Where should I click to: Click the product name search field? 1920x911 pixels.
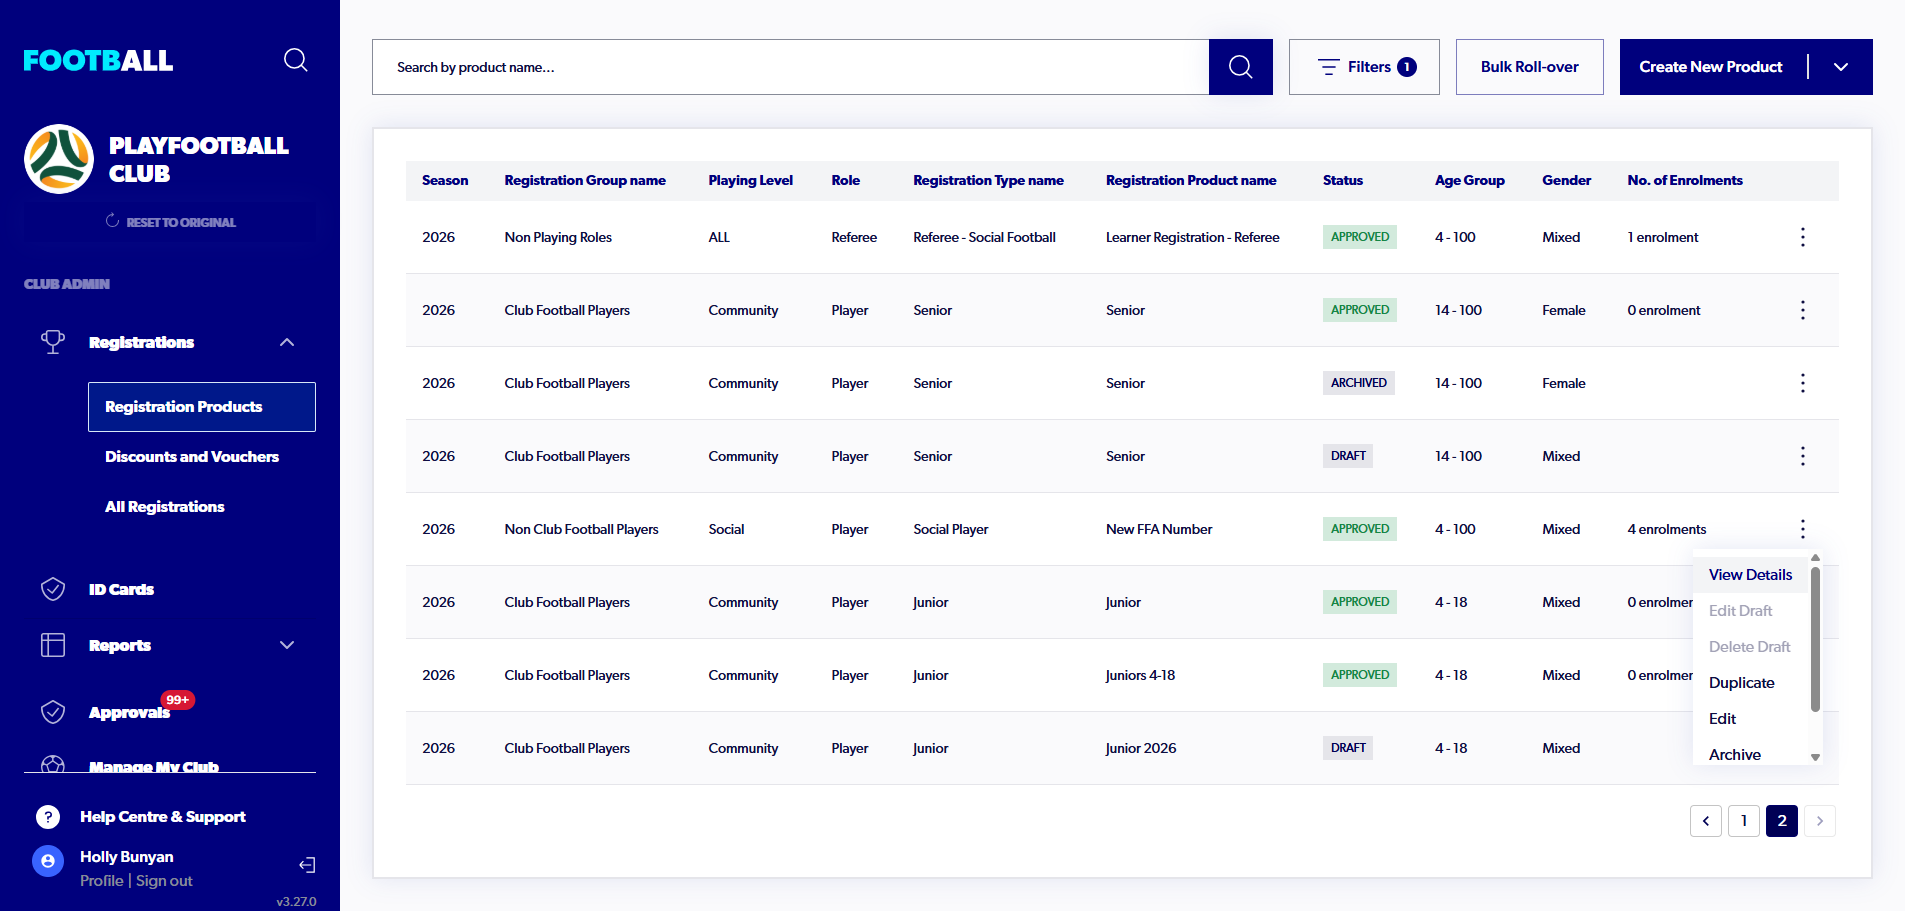790,67
